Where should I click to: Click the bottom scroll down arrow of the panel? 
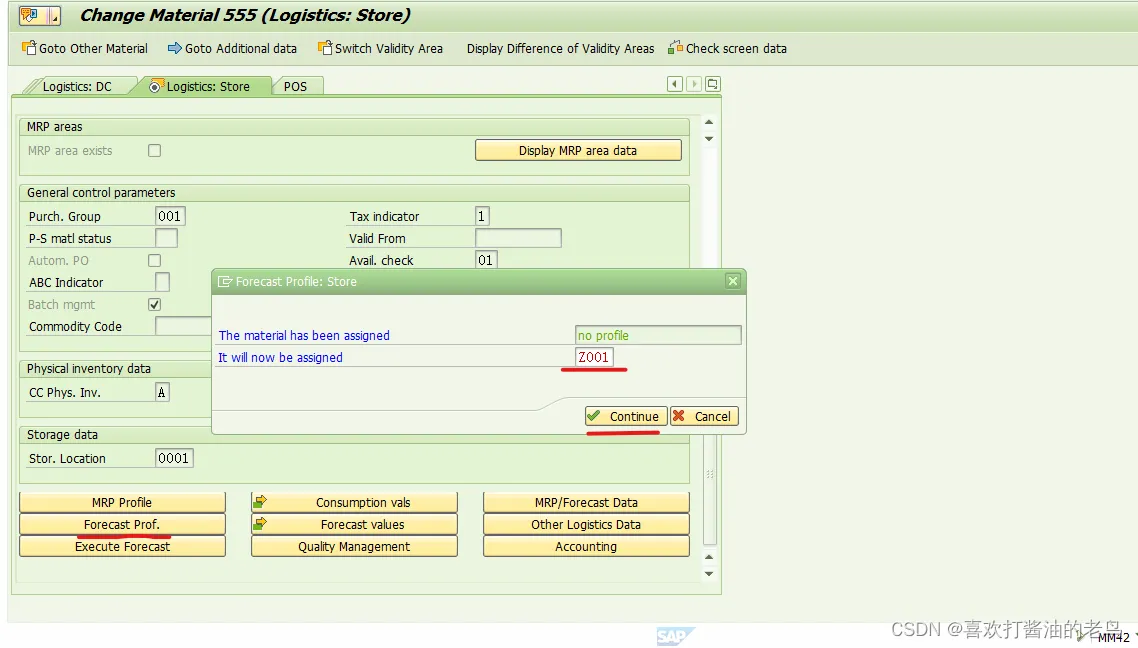(709, 574)
